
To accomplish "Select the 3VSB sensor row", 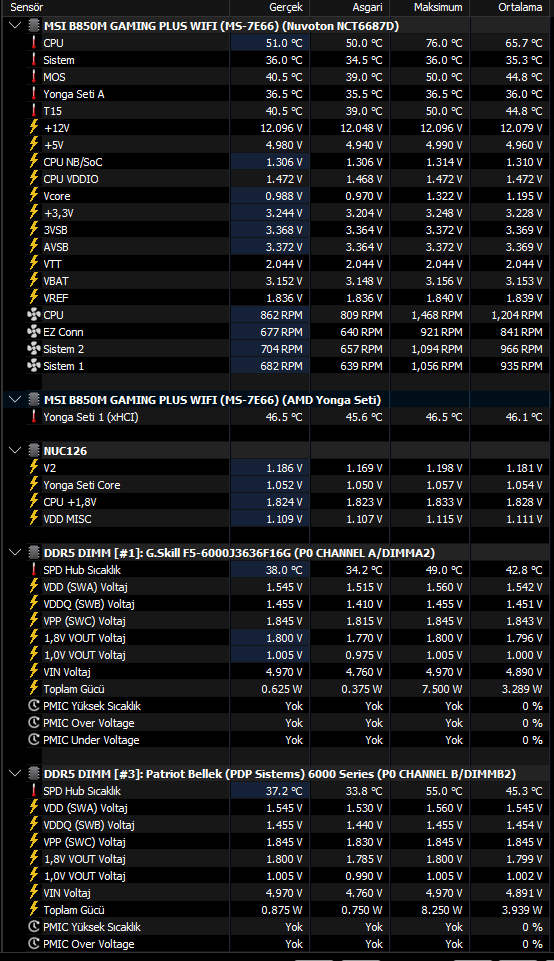I will [x=275, y=230].
